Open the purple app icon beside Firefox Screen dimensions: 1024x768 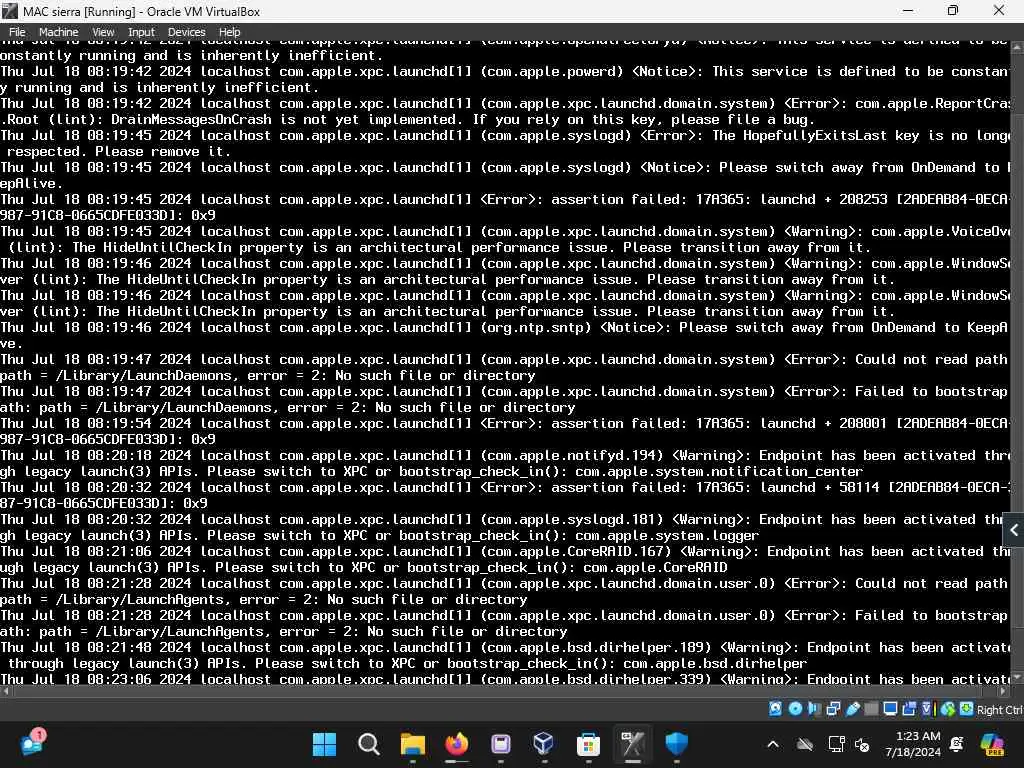[x=501, y=744]
